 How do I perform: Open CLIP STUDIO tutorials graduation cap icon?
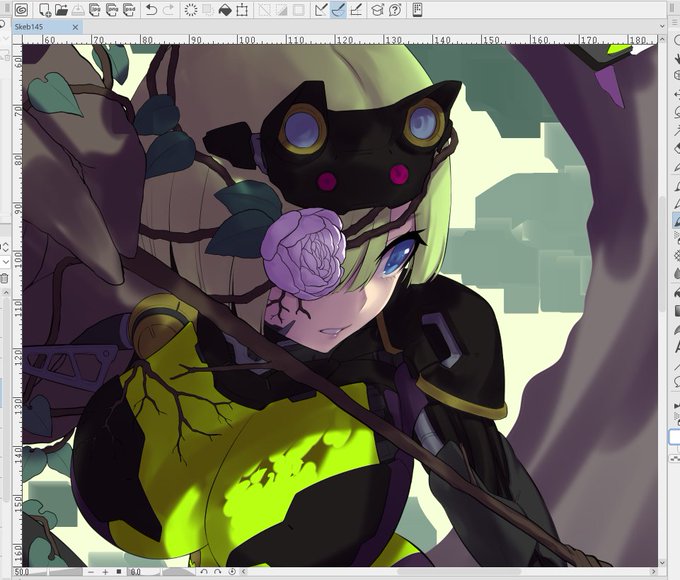point(378,10)
